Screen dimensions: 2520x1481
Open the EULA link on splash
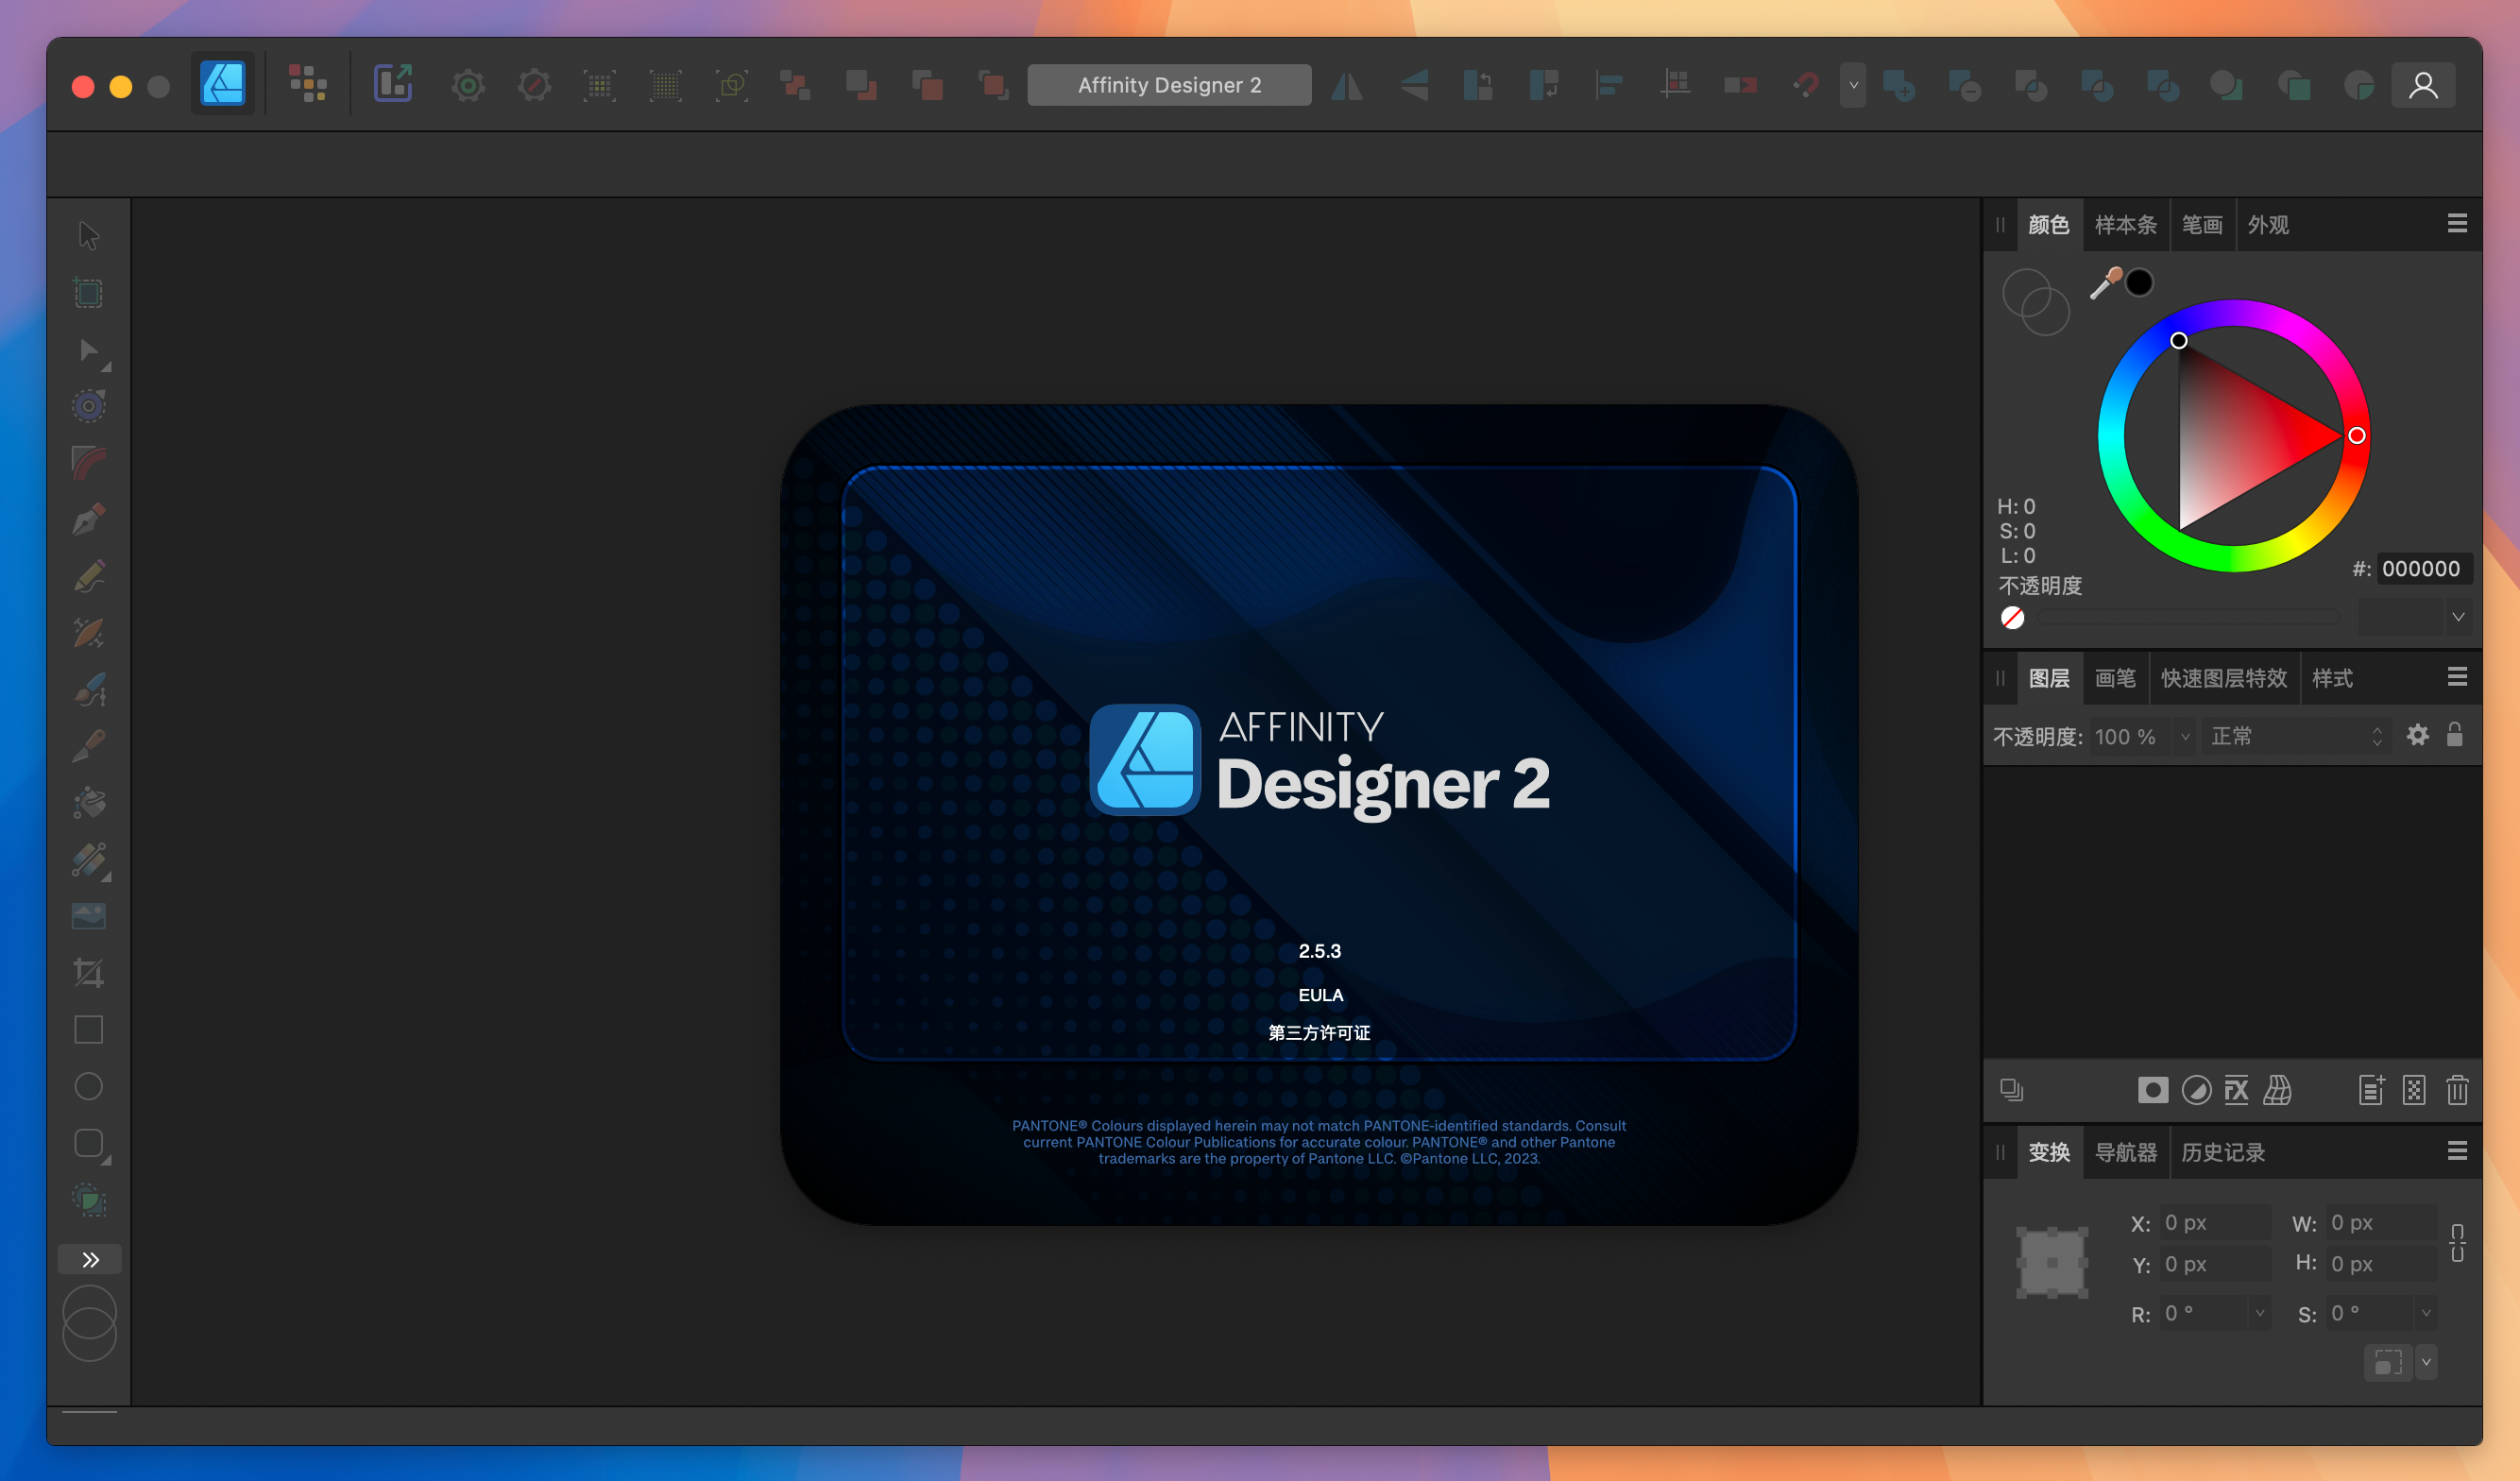1320,995
